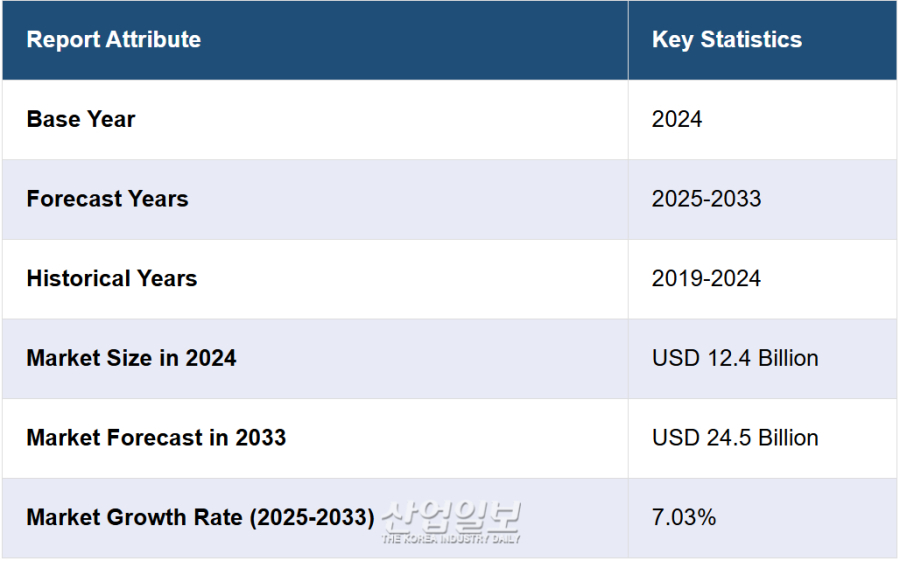
Task: Click The Korea Industry Daily watermark text
Action: [x=451, y=539]
